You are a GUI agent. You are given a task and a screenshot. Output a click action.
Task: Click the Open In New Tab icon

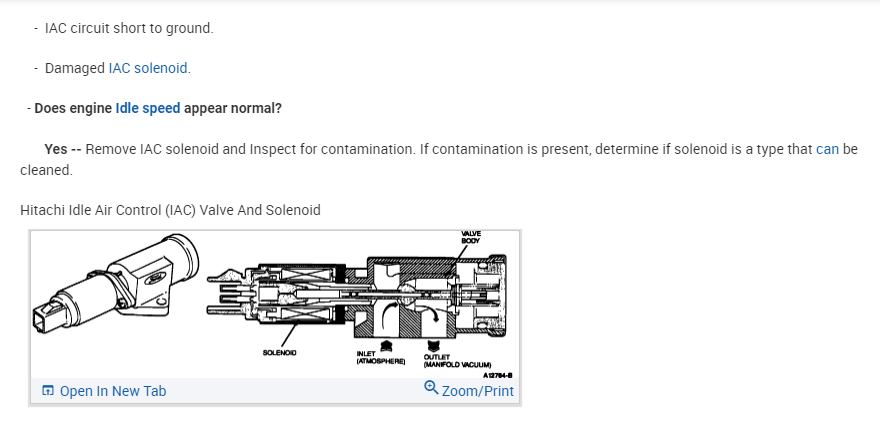pyautogui.click(x=47, y=391)
